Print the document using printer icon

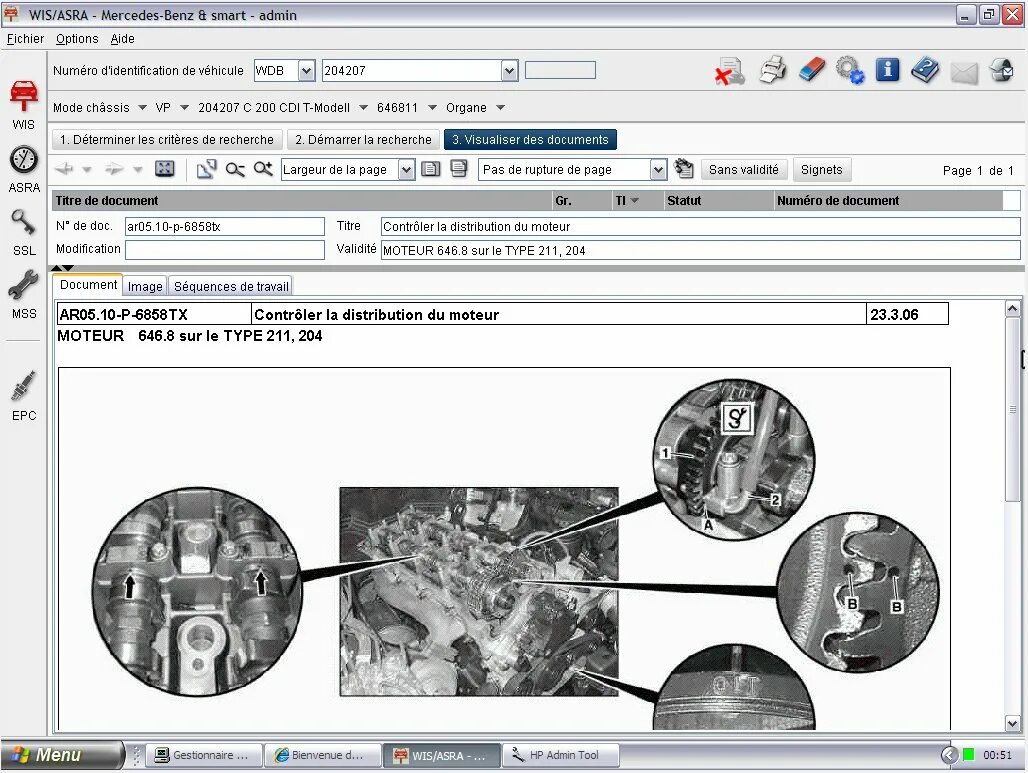coord(773,70)
